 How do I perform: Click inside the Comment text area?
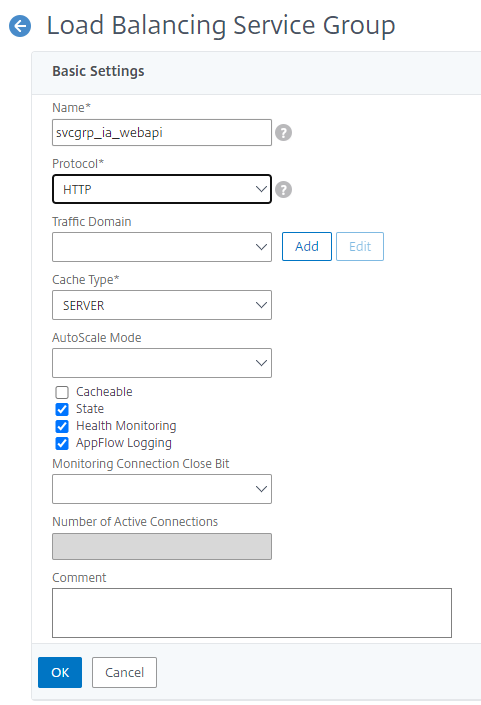[252, 613]
